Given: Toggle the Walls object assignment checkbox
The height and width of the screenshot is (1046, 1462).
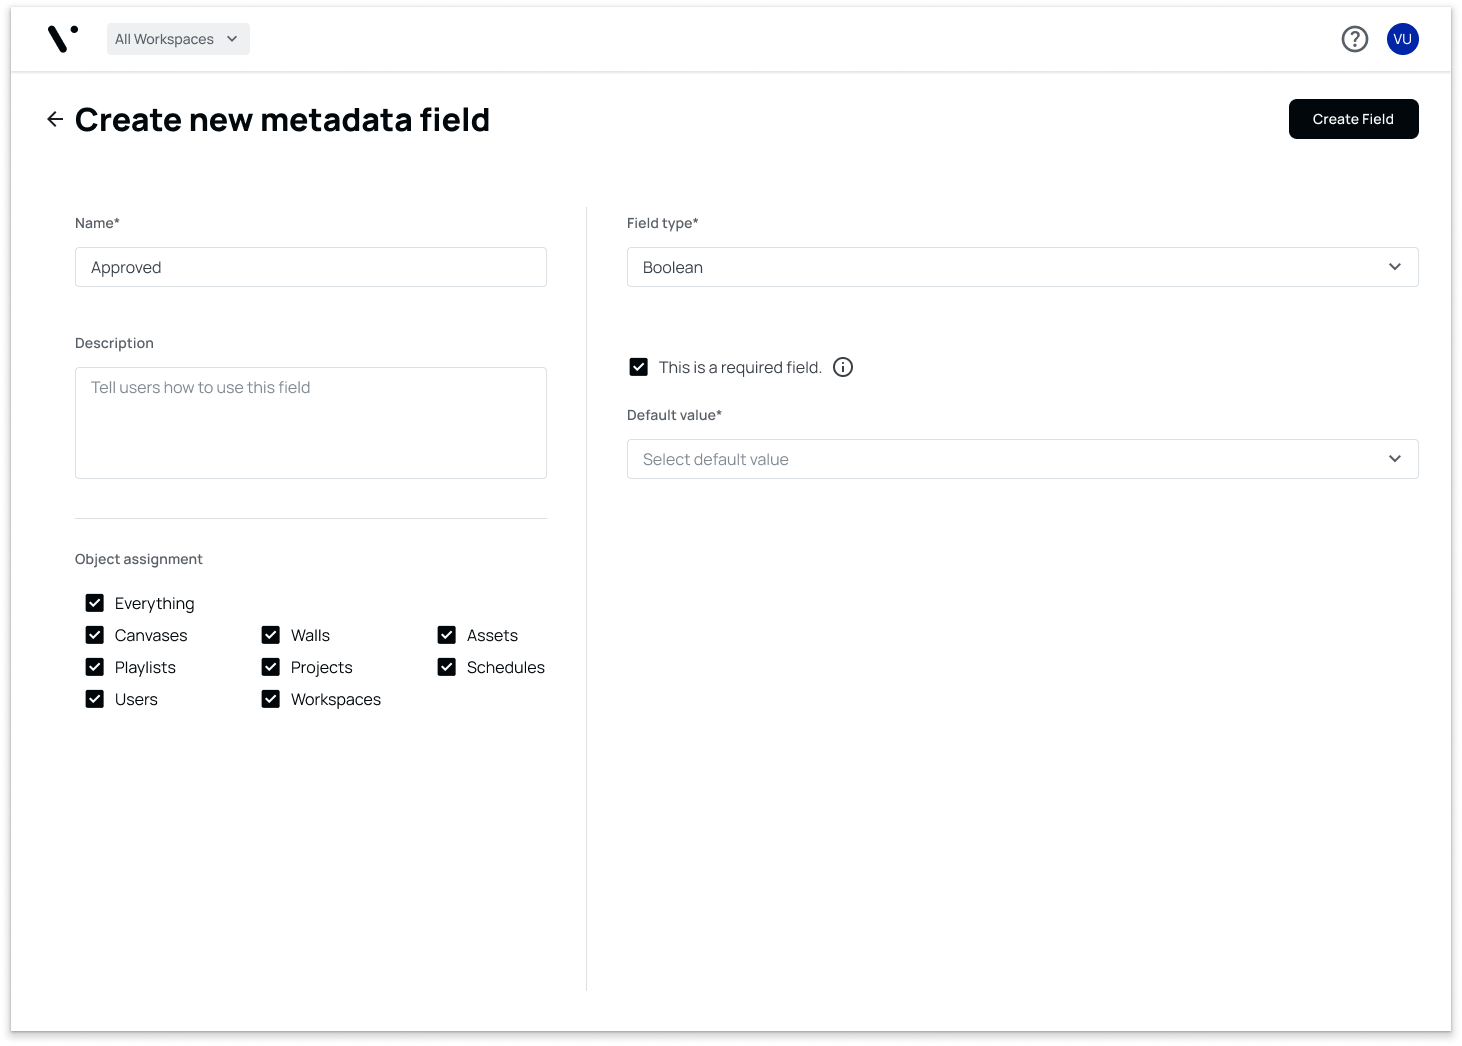Looking at the screenshot, I should [x=271, y=635].
